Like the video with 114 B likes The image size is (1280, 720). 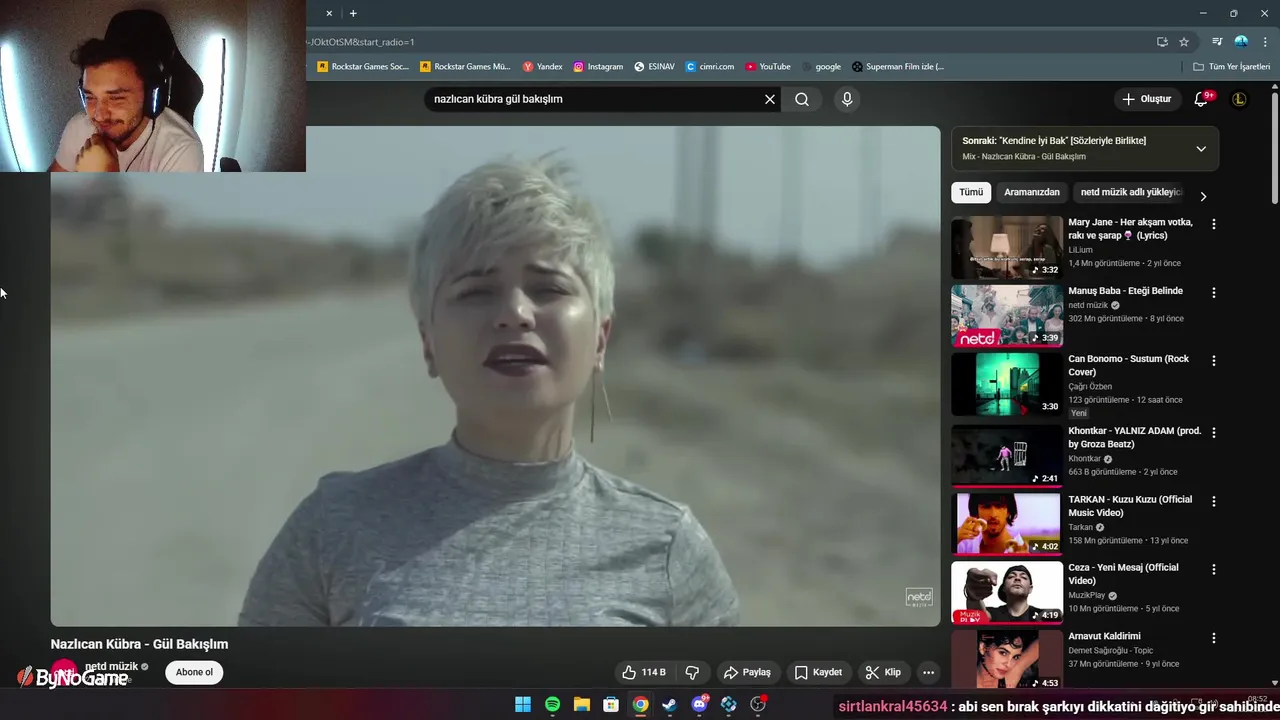643,672
